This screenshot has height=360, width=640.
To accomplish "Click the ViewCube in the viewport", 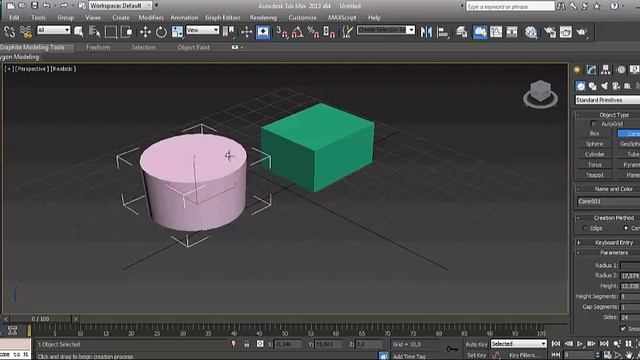I will (x=540, y=93).
